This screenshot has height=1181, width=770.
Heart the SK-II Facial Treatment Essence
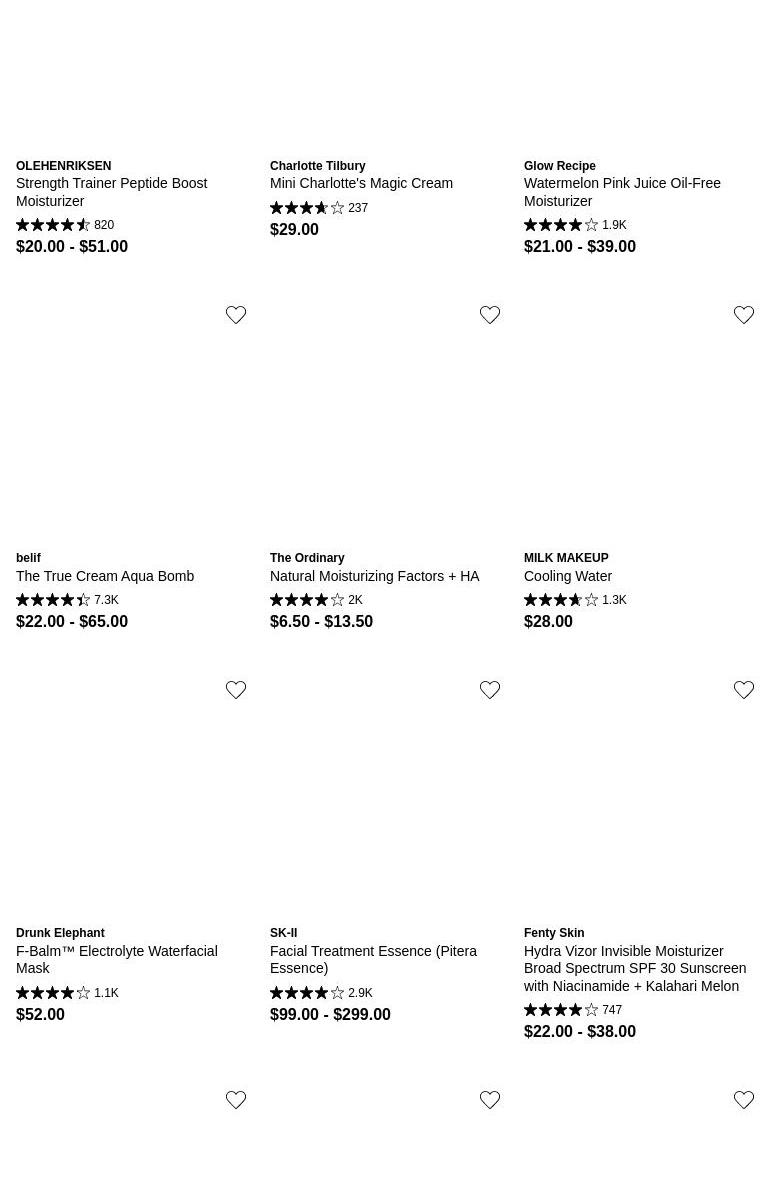pos(490,690)
